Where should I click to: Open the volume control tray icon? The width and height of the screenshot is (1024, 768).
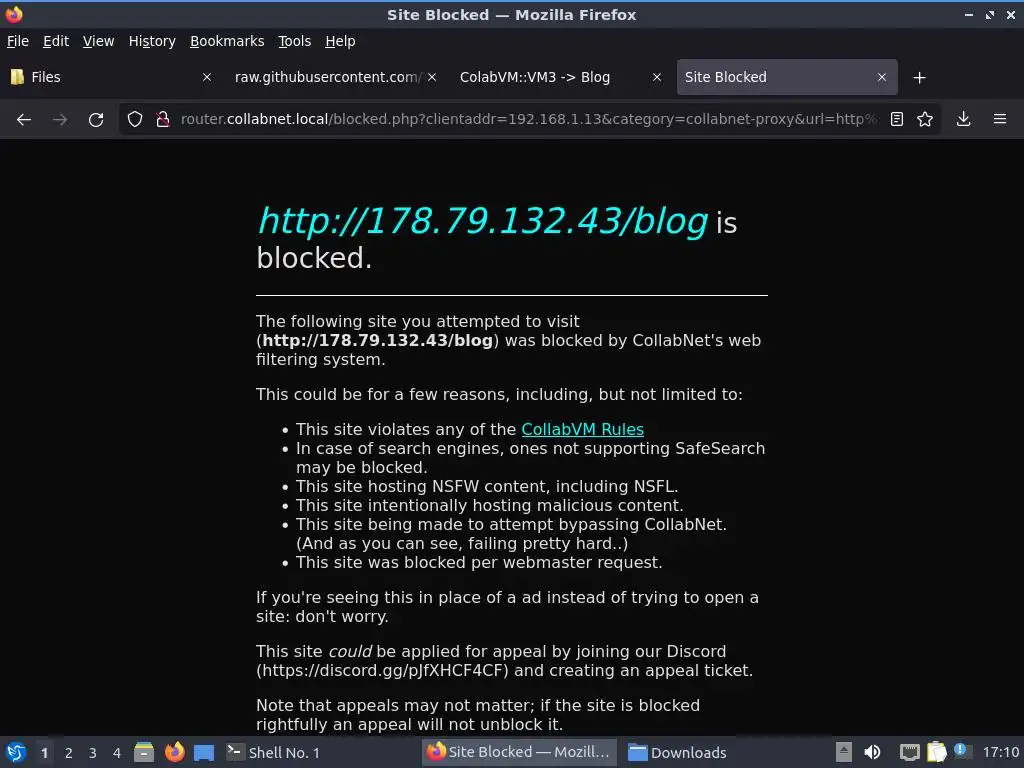tap(872, 752)
